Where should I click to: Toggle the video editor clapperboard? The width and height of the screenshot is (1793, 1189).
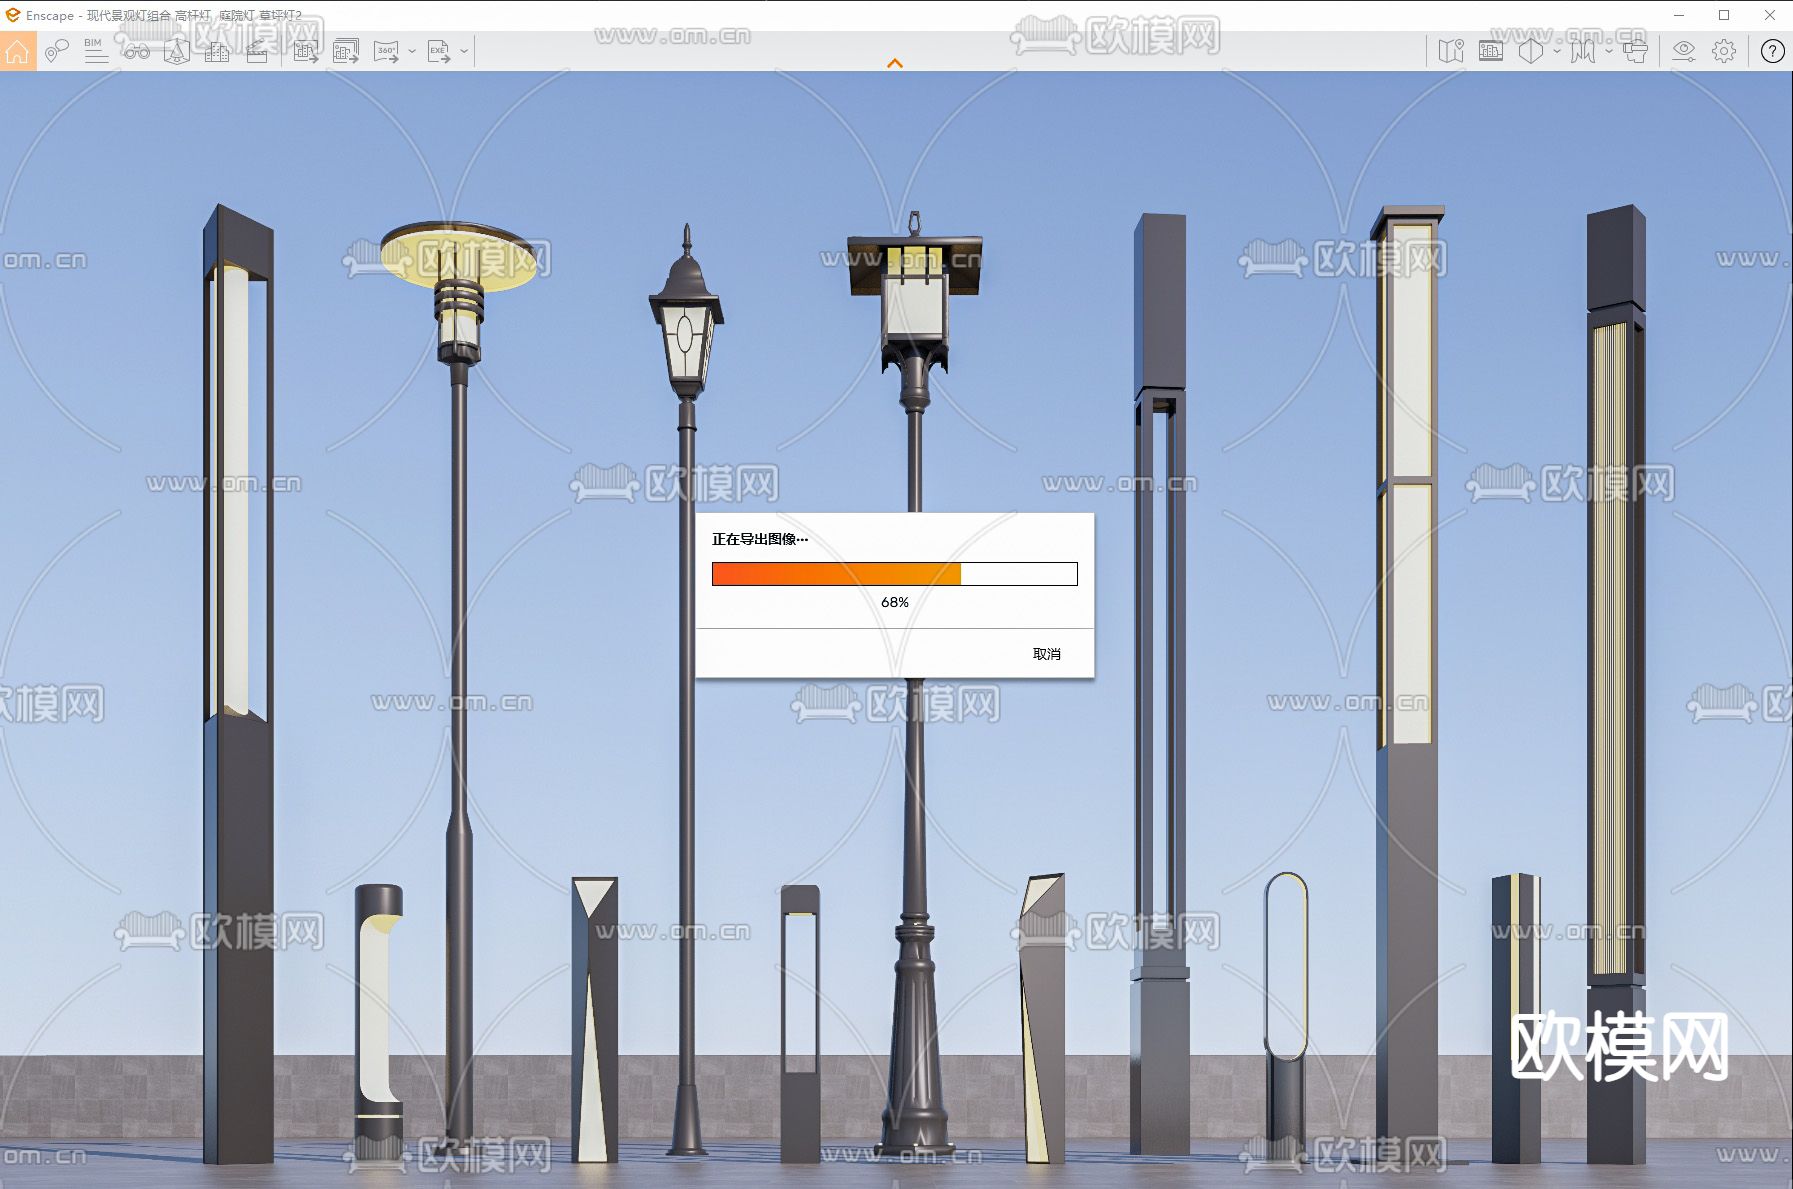tap(257, 51)
